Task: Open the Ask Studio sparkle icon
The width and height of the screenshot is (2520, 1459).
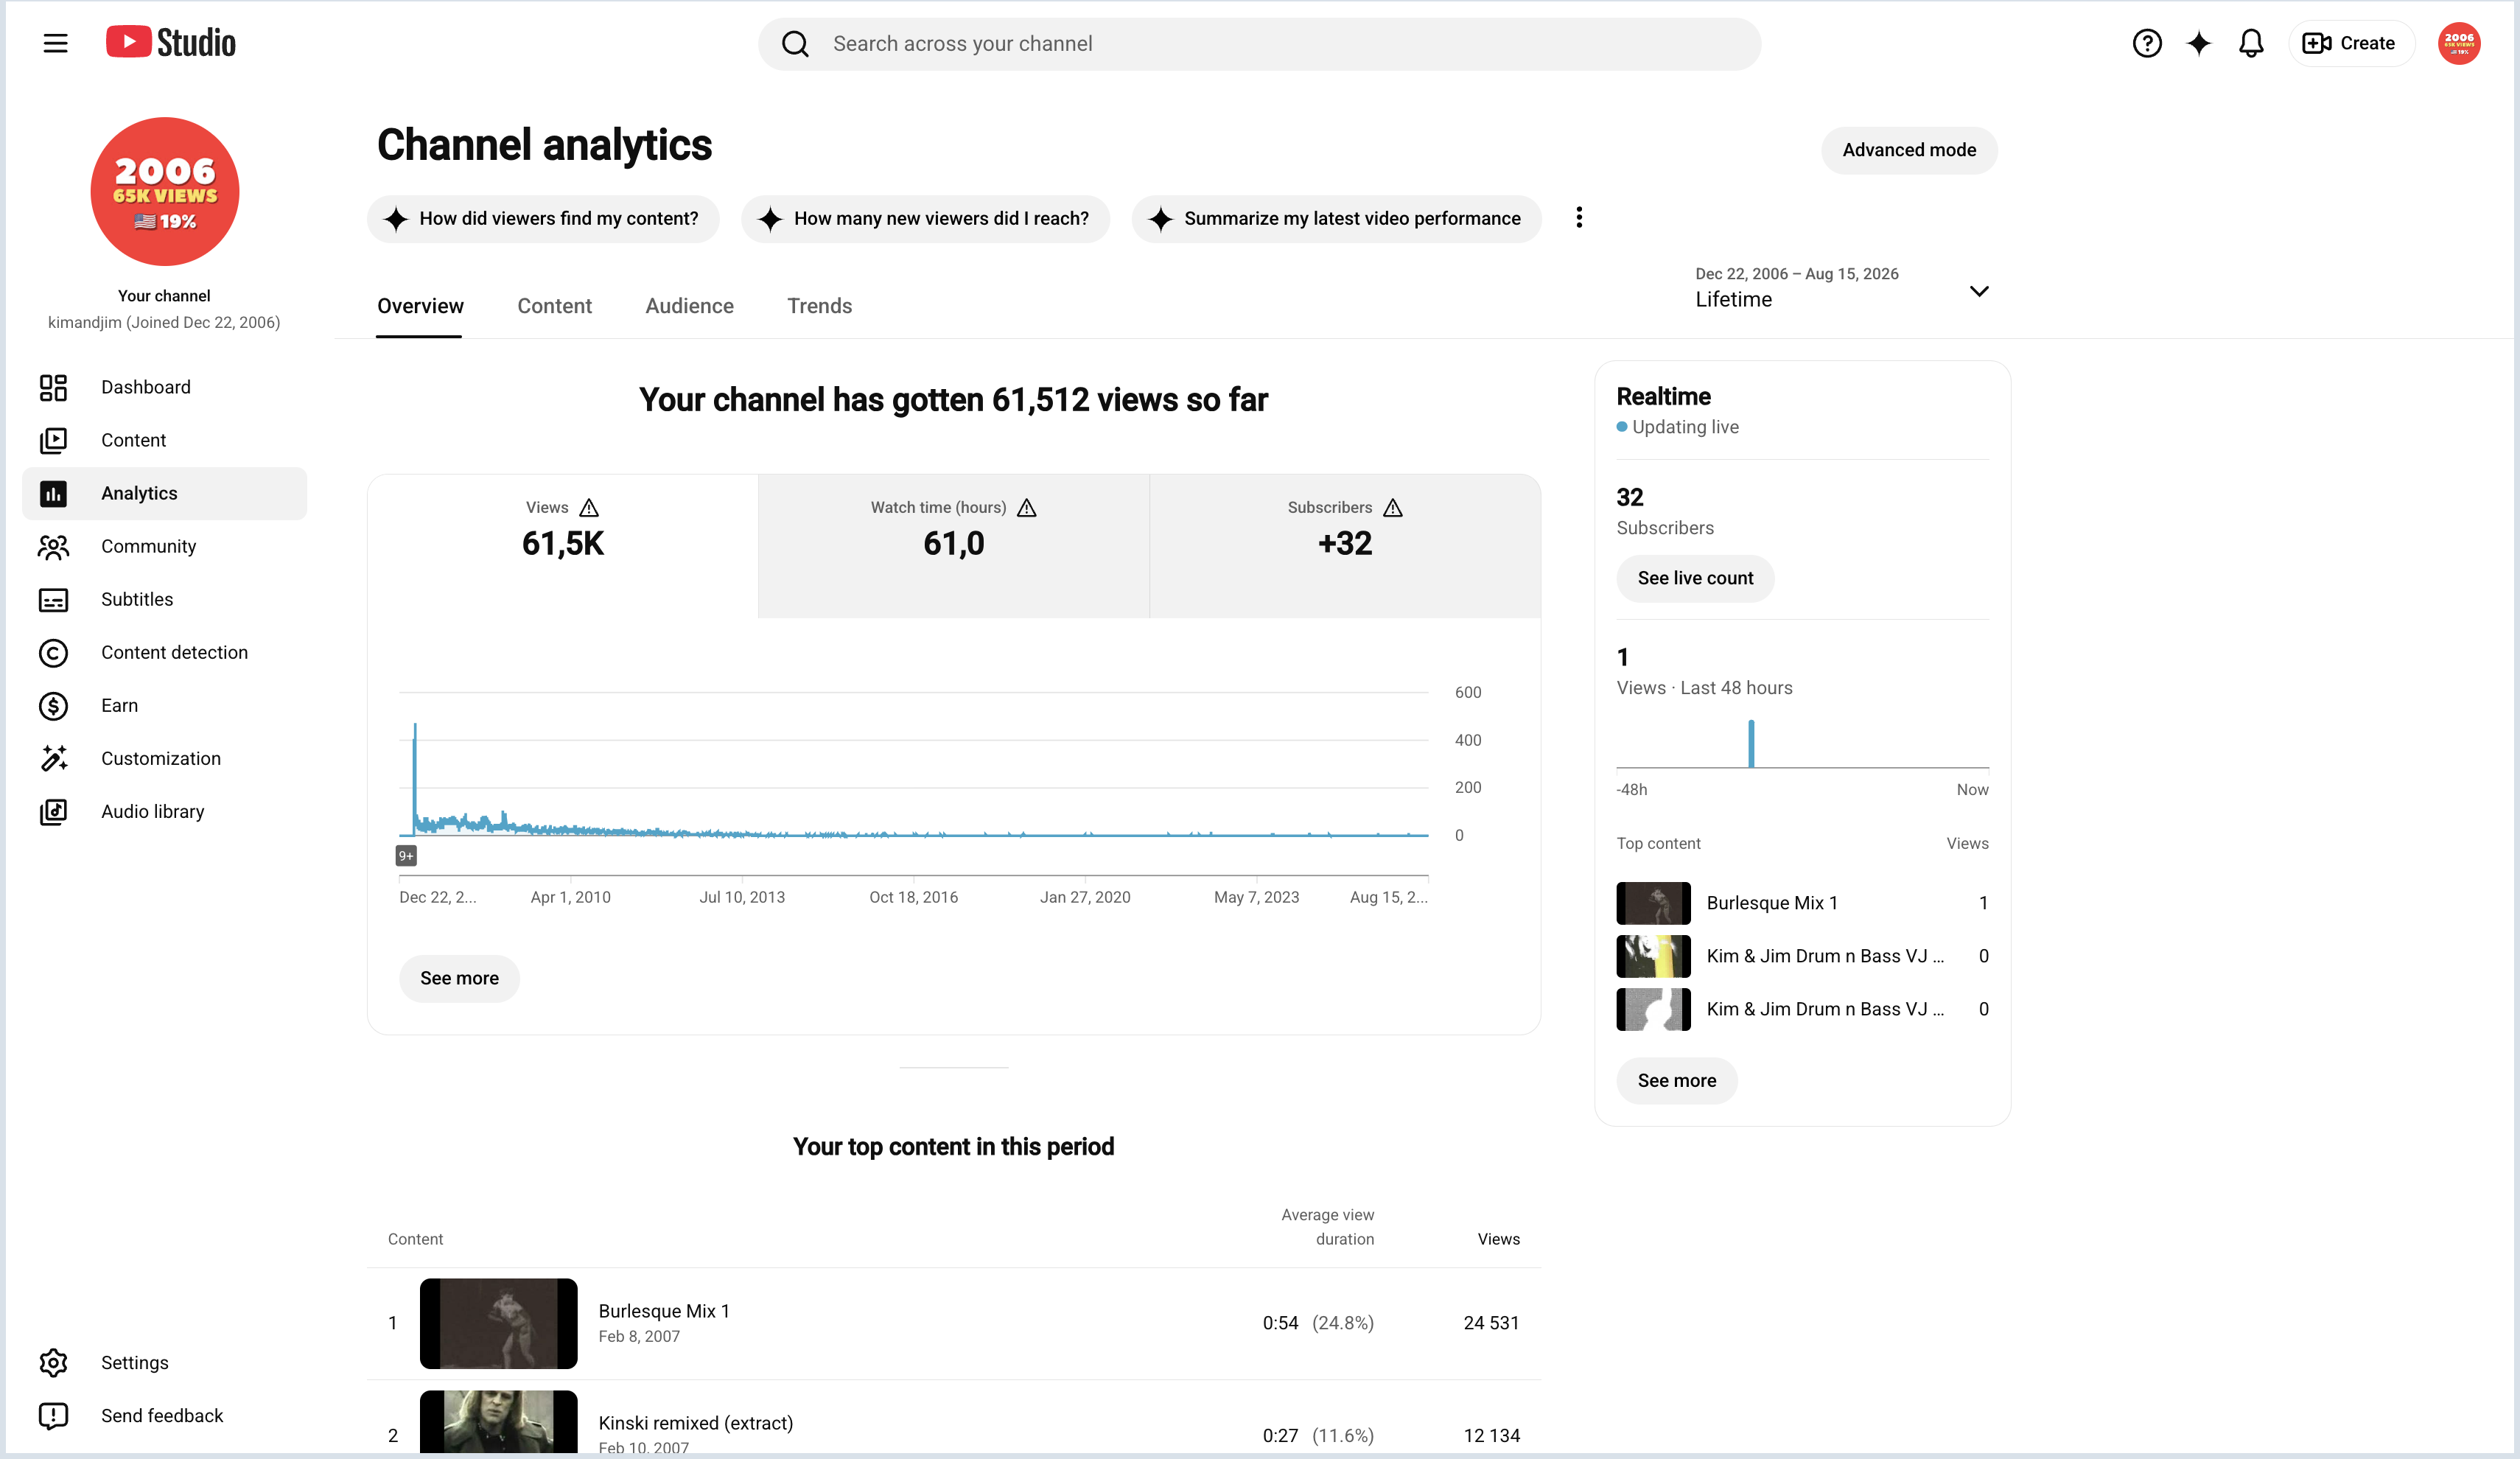Action: coord(2198,43)
